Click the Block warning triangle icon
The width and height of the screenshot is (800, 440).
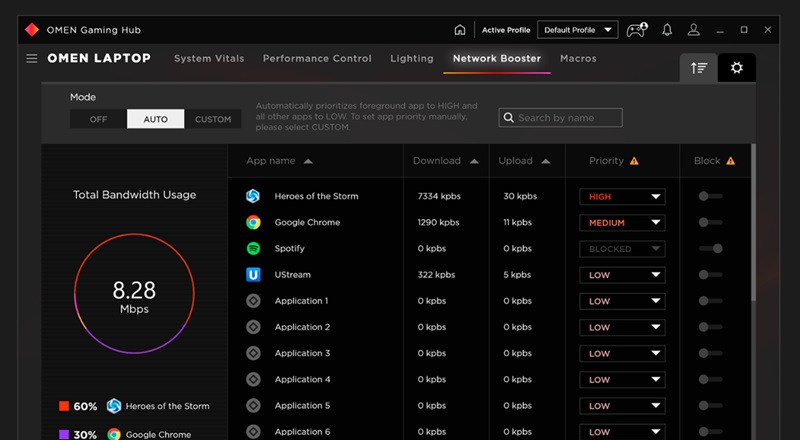click(x=731, y=161)
